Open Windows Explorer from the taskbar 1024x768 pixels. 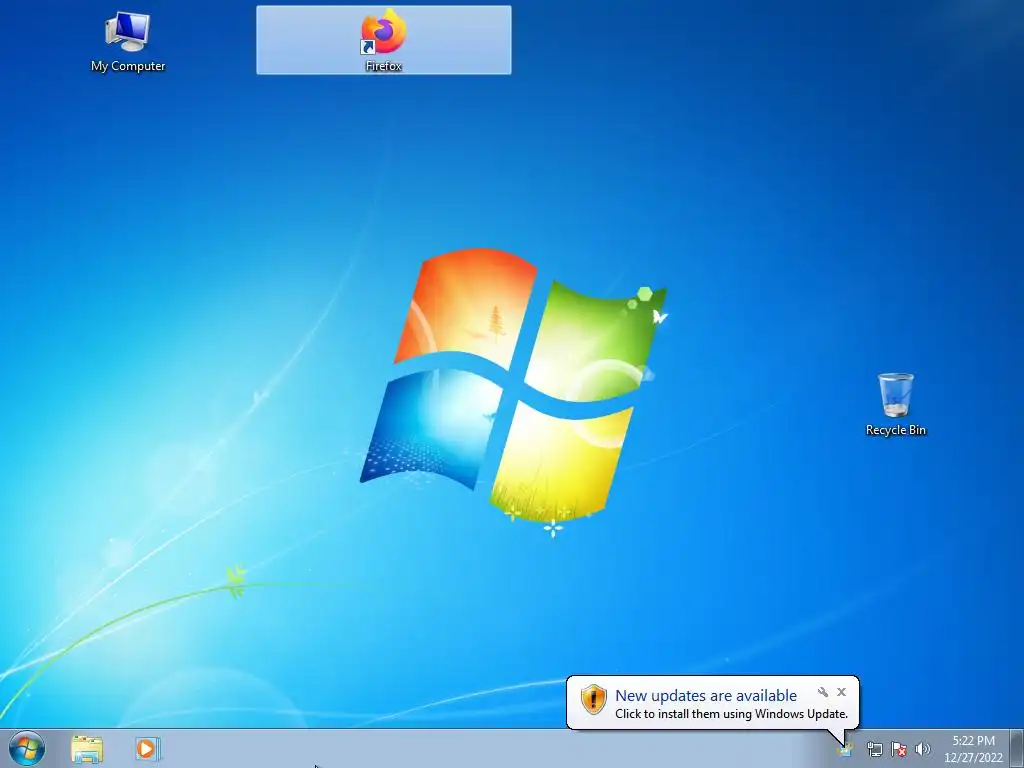click(87, 749)
